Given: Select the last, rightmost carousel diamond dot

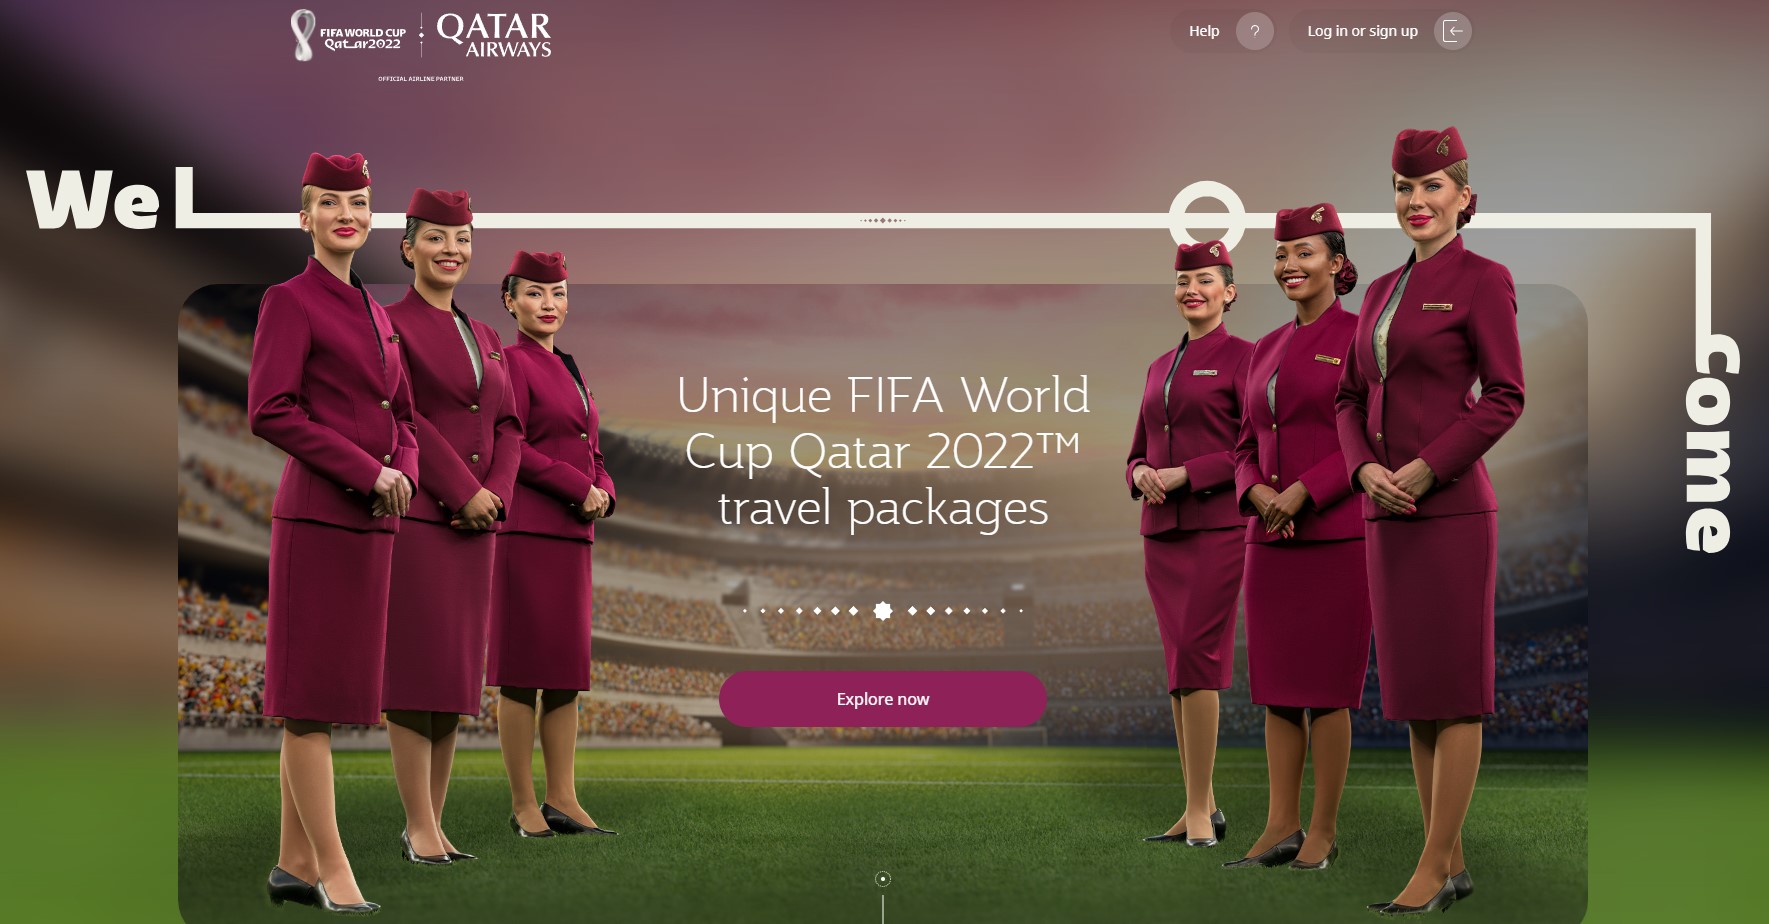Looking at the screenshot, I should click(1021, 611).
